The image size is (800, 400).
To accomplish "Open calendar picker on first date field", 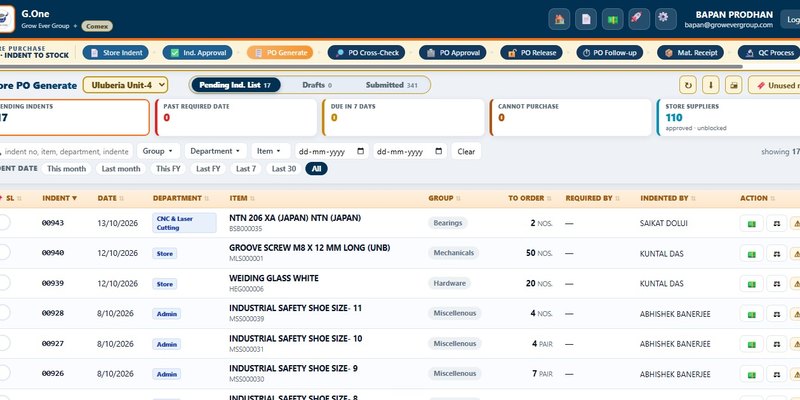I will pyautogui.click(x=361, y=152).
